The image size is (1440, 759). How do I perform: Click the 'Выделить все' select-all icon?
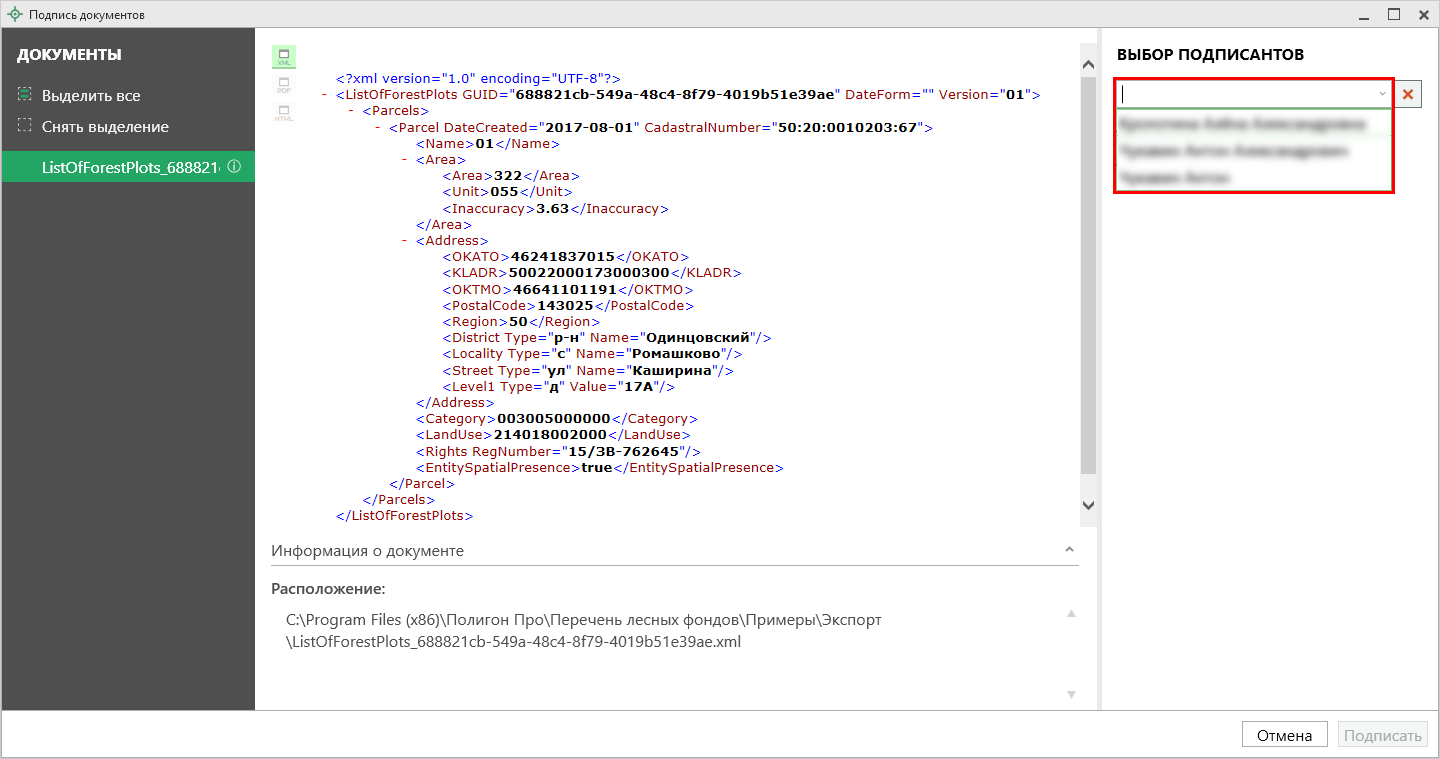(25, 95)
